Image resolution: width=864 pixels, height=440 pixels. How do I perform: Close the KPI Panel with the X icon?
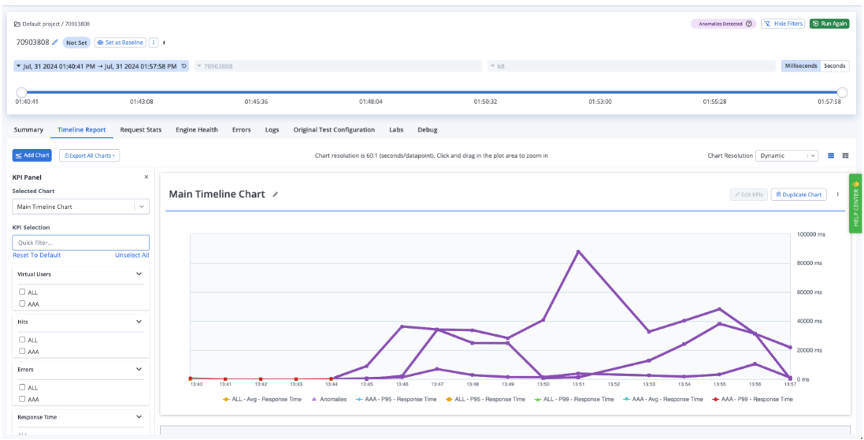point(146,177)
